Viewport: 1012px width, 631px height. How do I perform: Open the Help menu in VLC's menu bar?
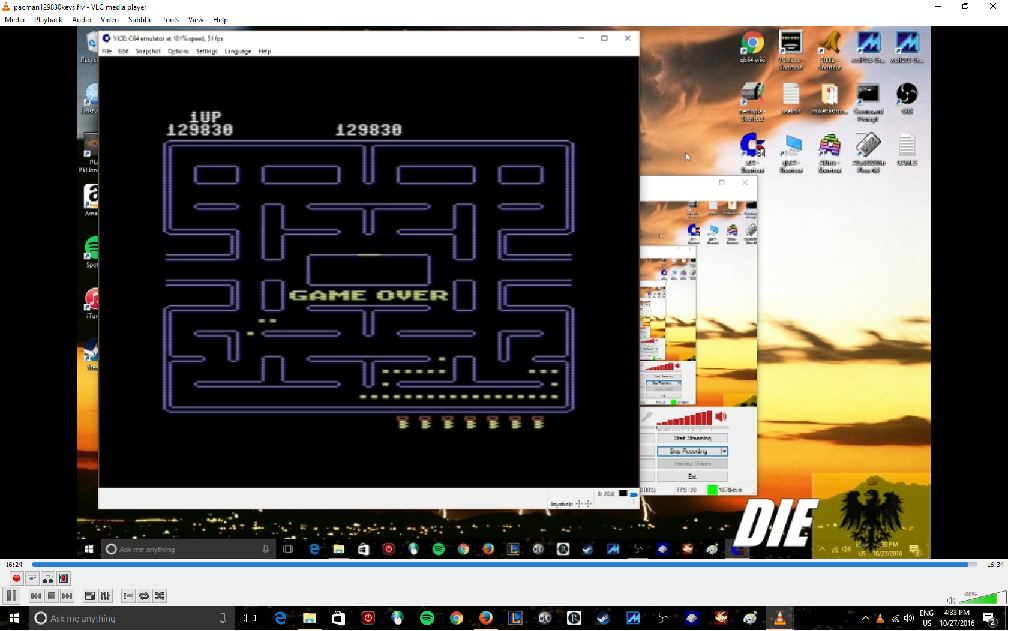pyautogui.click(x=220, y=20)
